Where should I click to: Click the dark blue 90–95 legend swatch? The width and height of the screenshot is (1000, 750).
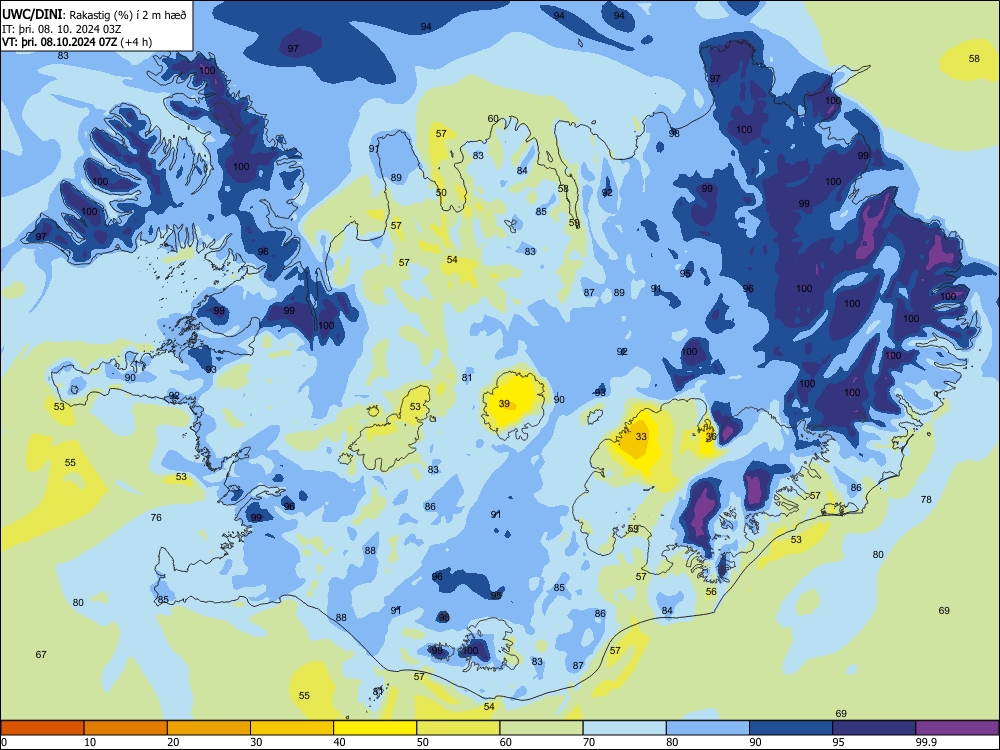[791, 728]
